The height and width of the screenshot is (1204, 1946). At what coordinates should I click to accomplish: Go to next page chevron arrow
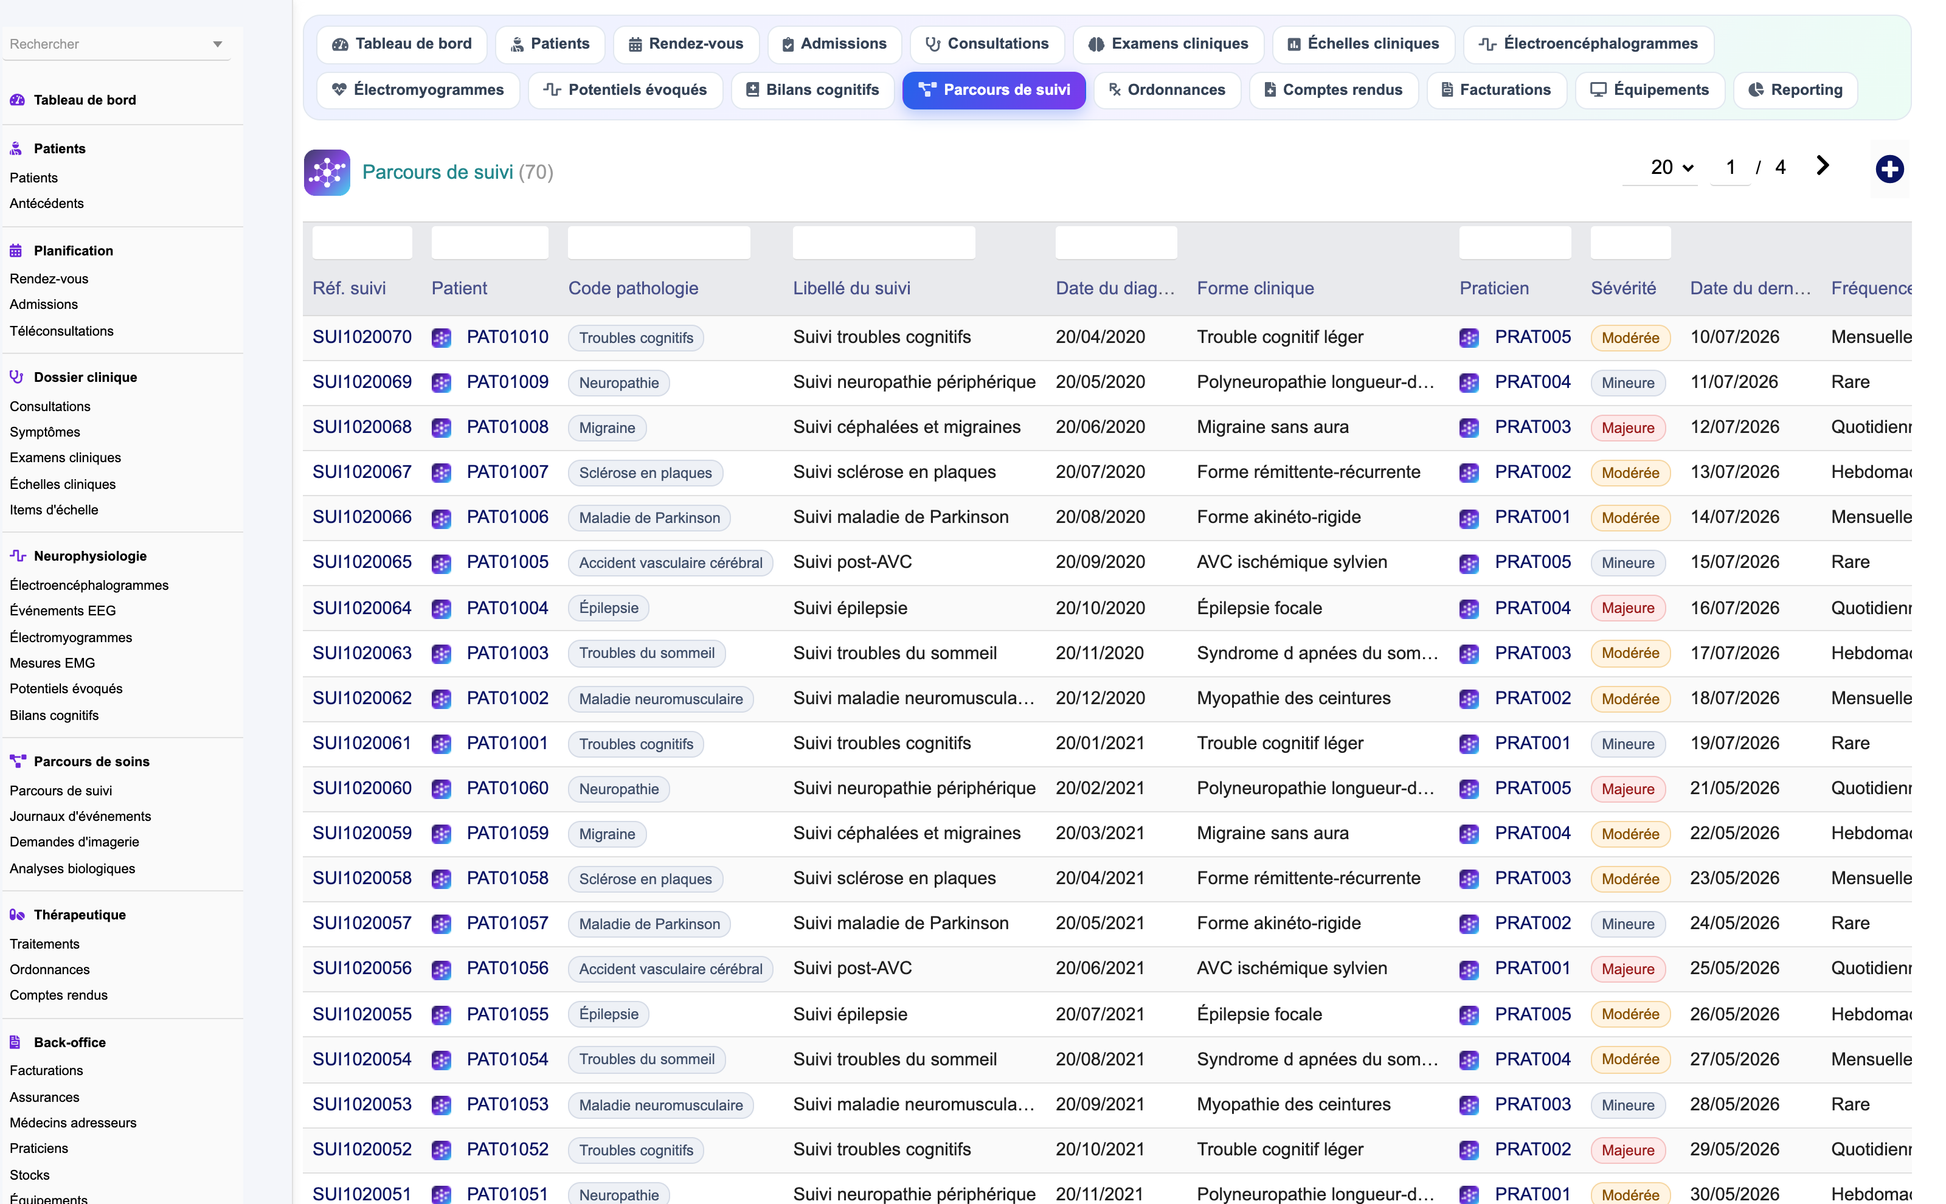(x=1822, y=166)
